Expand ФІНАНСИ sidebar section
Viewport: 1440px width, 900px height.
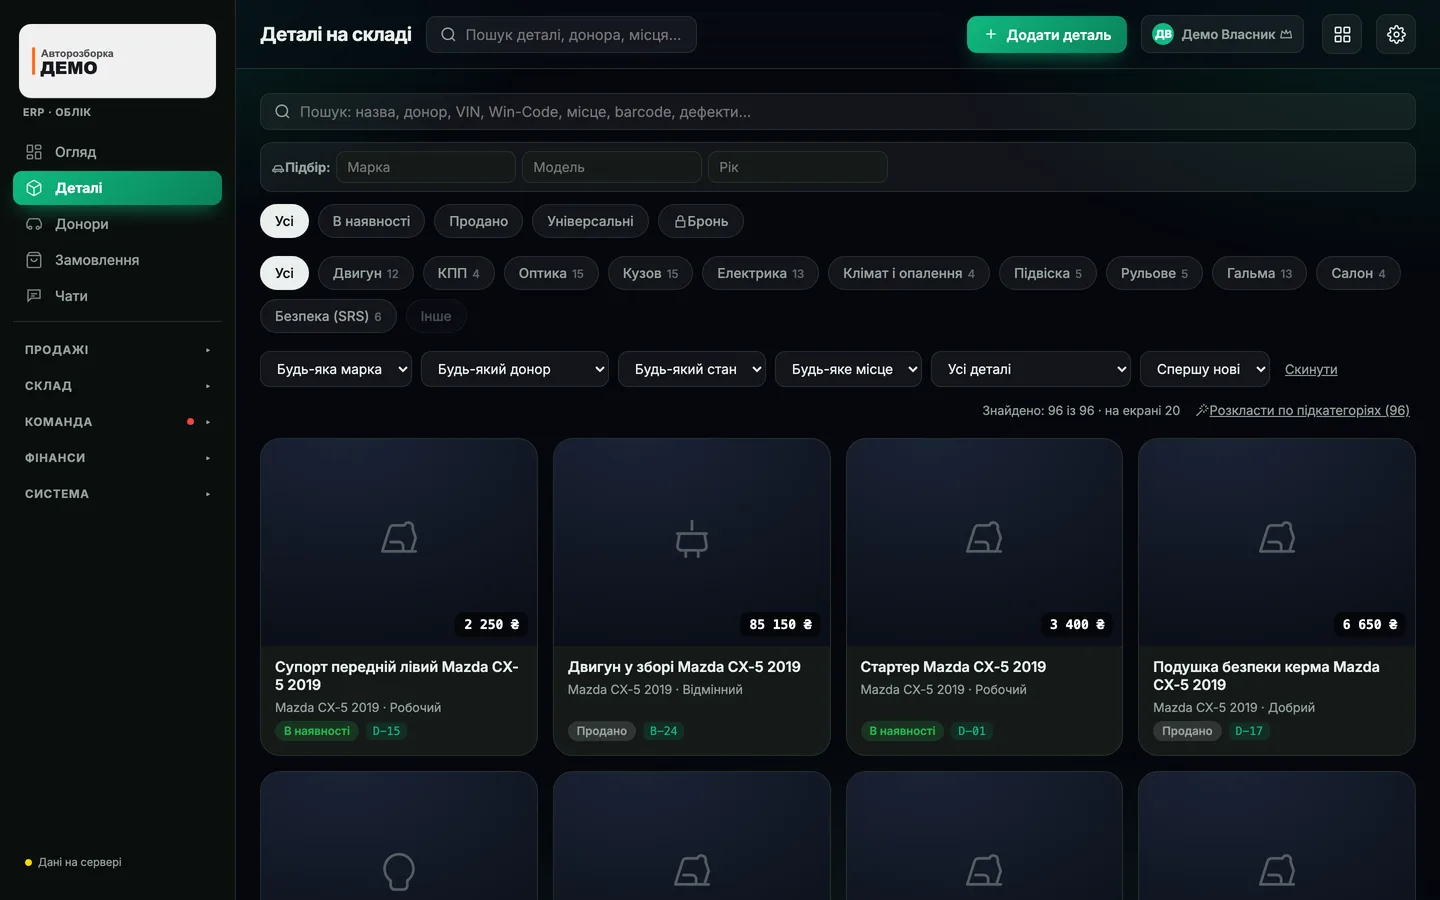[117, 458]
